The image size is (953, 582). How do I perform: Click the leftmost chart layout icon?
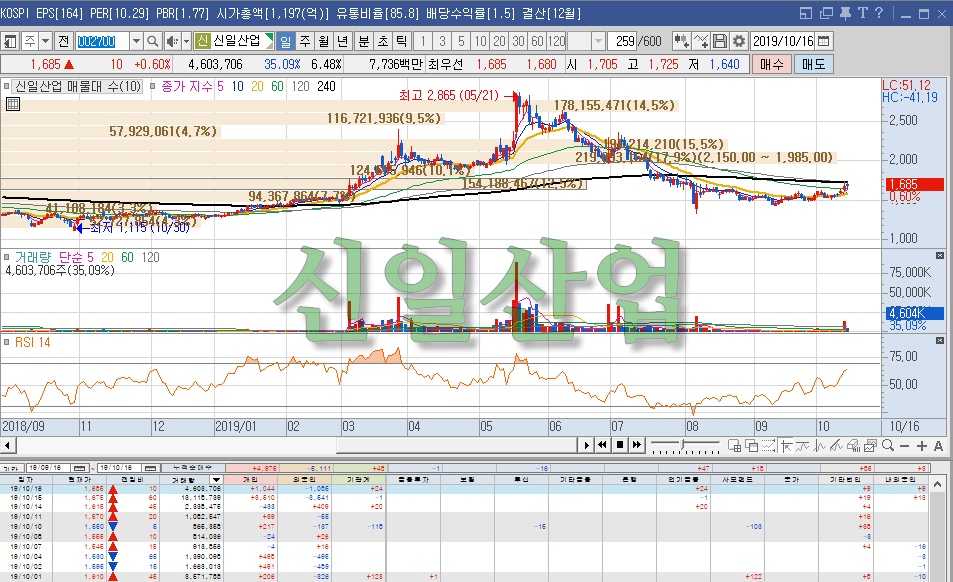[10, 41]
